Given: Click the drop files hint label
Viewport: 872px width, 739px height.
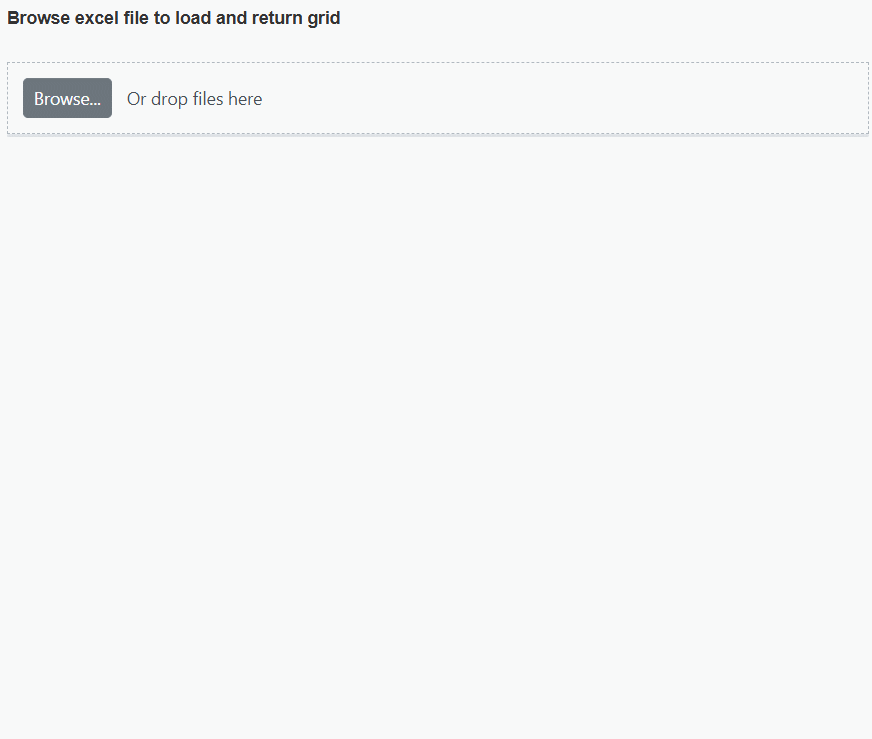Looking at the screenshot, I should pyautogui.click(x=194, y=99).
